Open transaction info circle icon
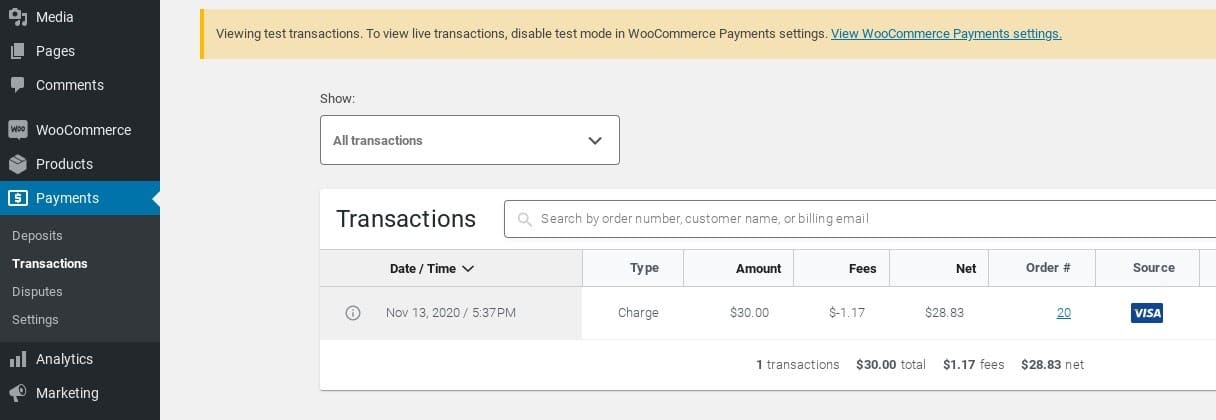This screenshot has width=1216, height=420. pyautogui.click(x=352, y=313)
